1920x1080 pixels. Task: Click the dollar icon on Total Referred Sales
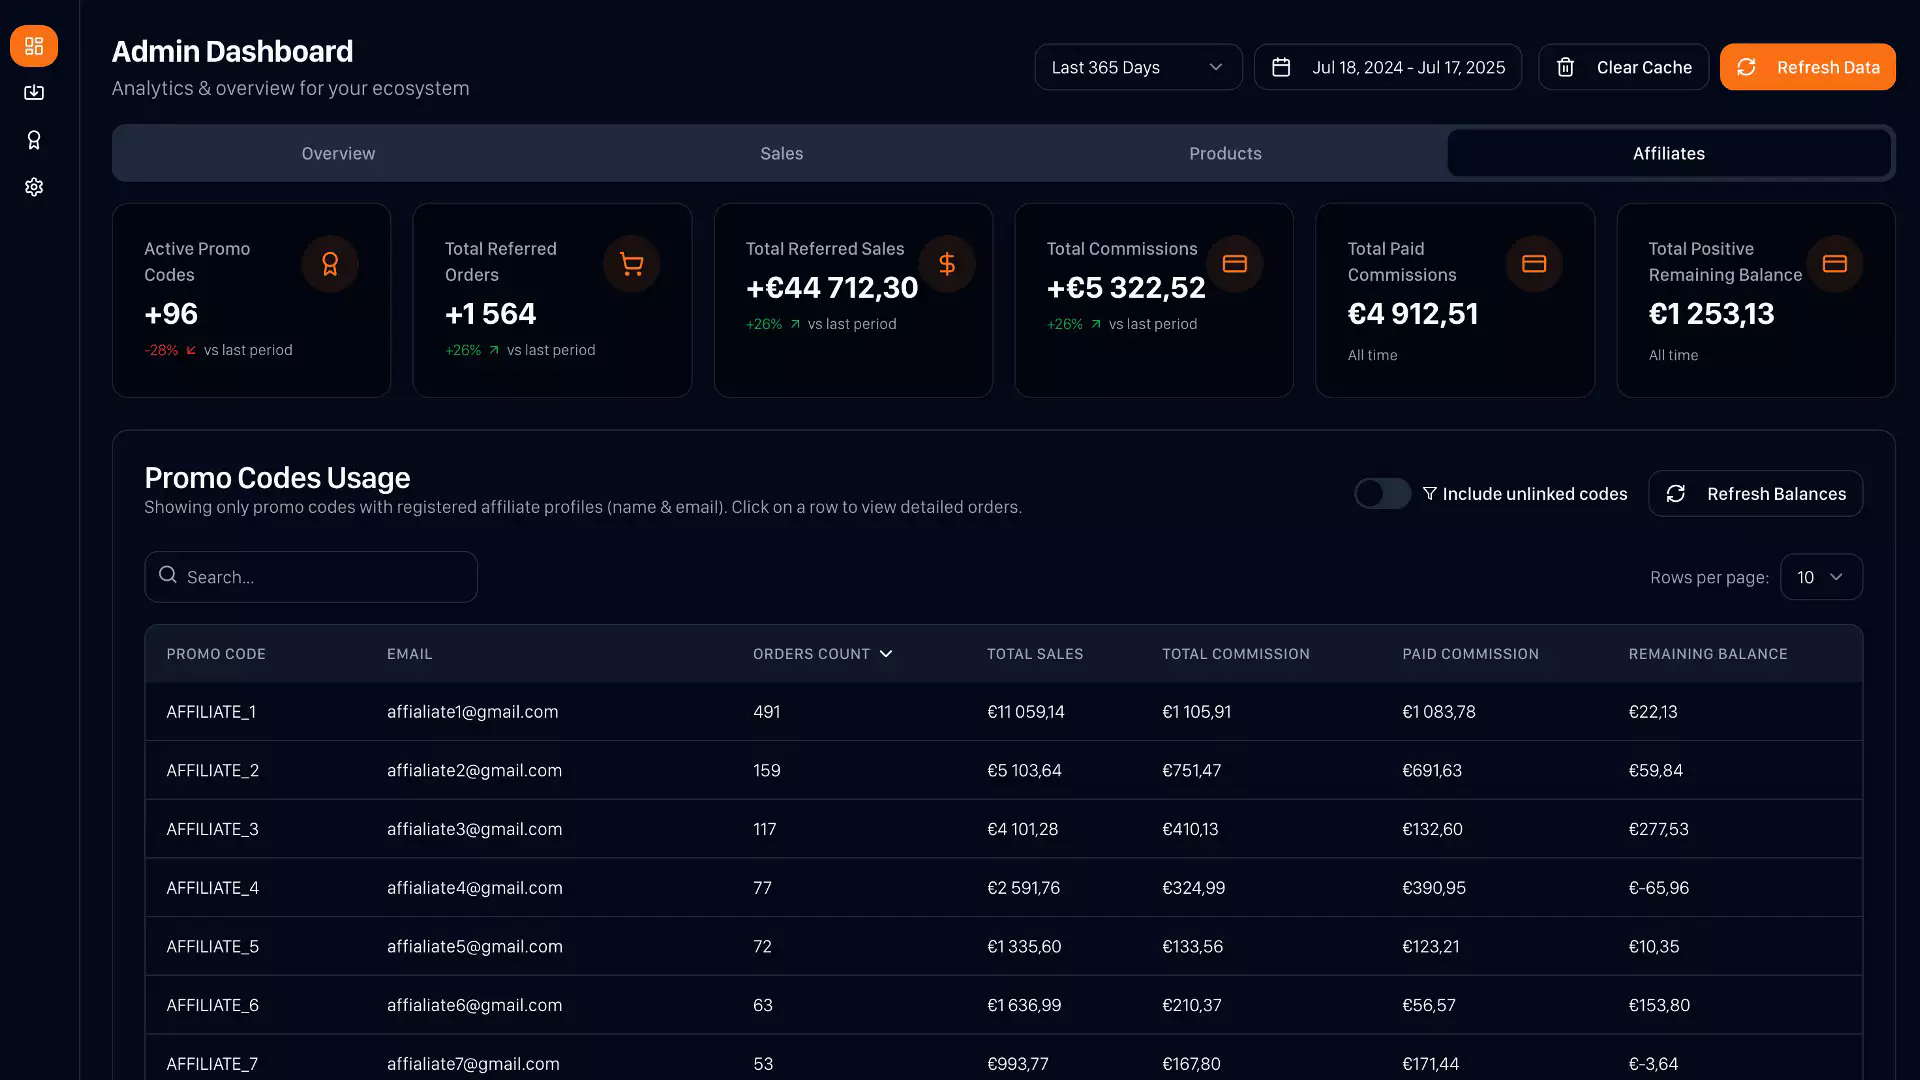tap(947, 264)
